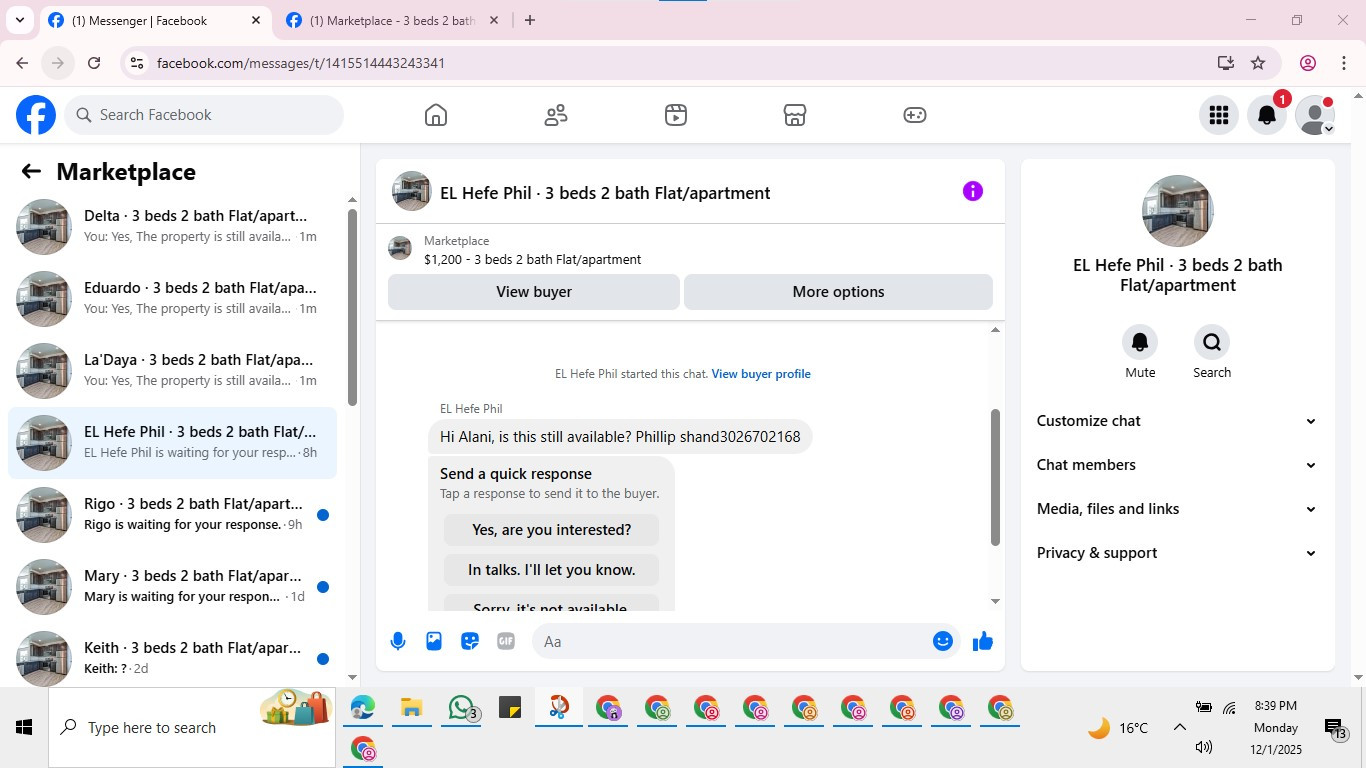Image resolution: width=1366 pixels, height=768 pixels.
Task: Click the More options button
Action: coord(838,292)
